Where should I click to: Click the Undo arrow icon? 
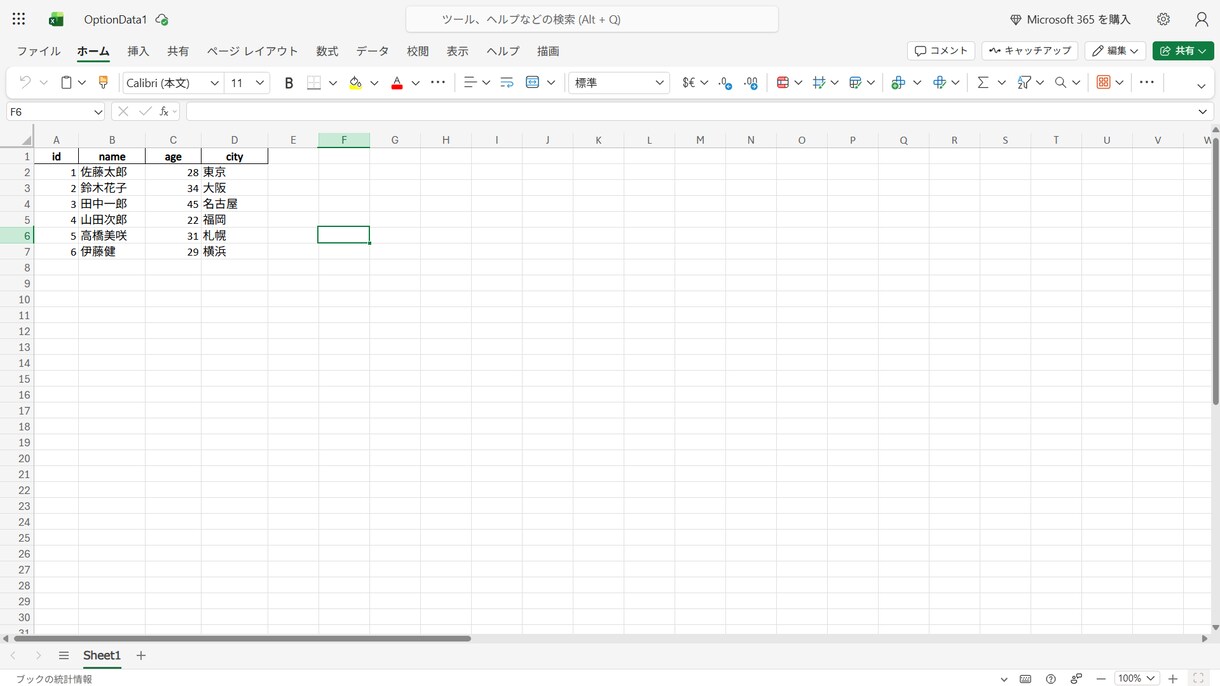click(x=25, y=83)
